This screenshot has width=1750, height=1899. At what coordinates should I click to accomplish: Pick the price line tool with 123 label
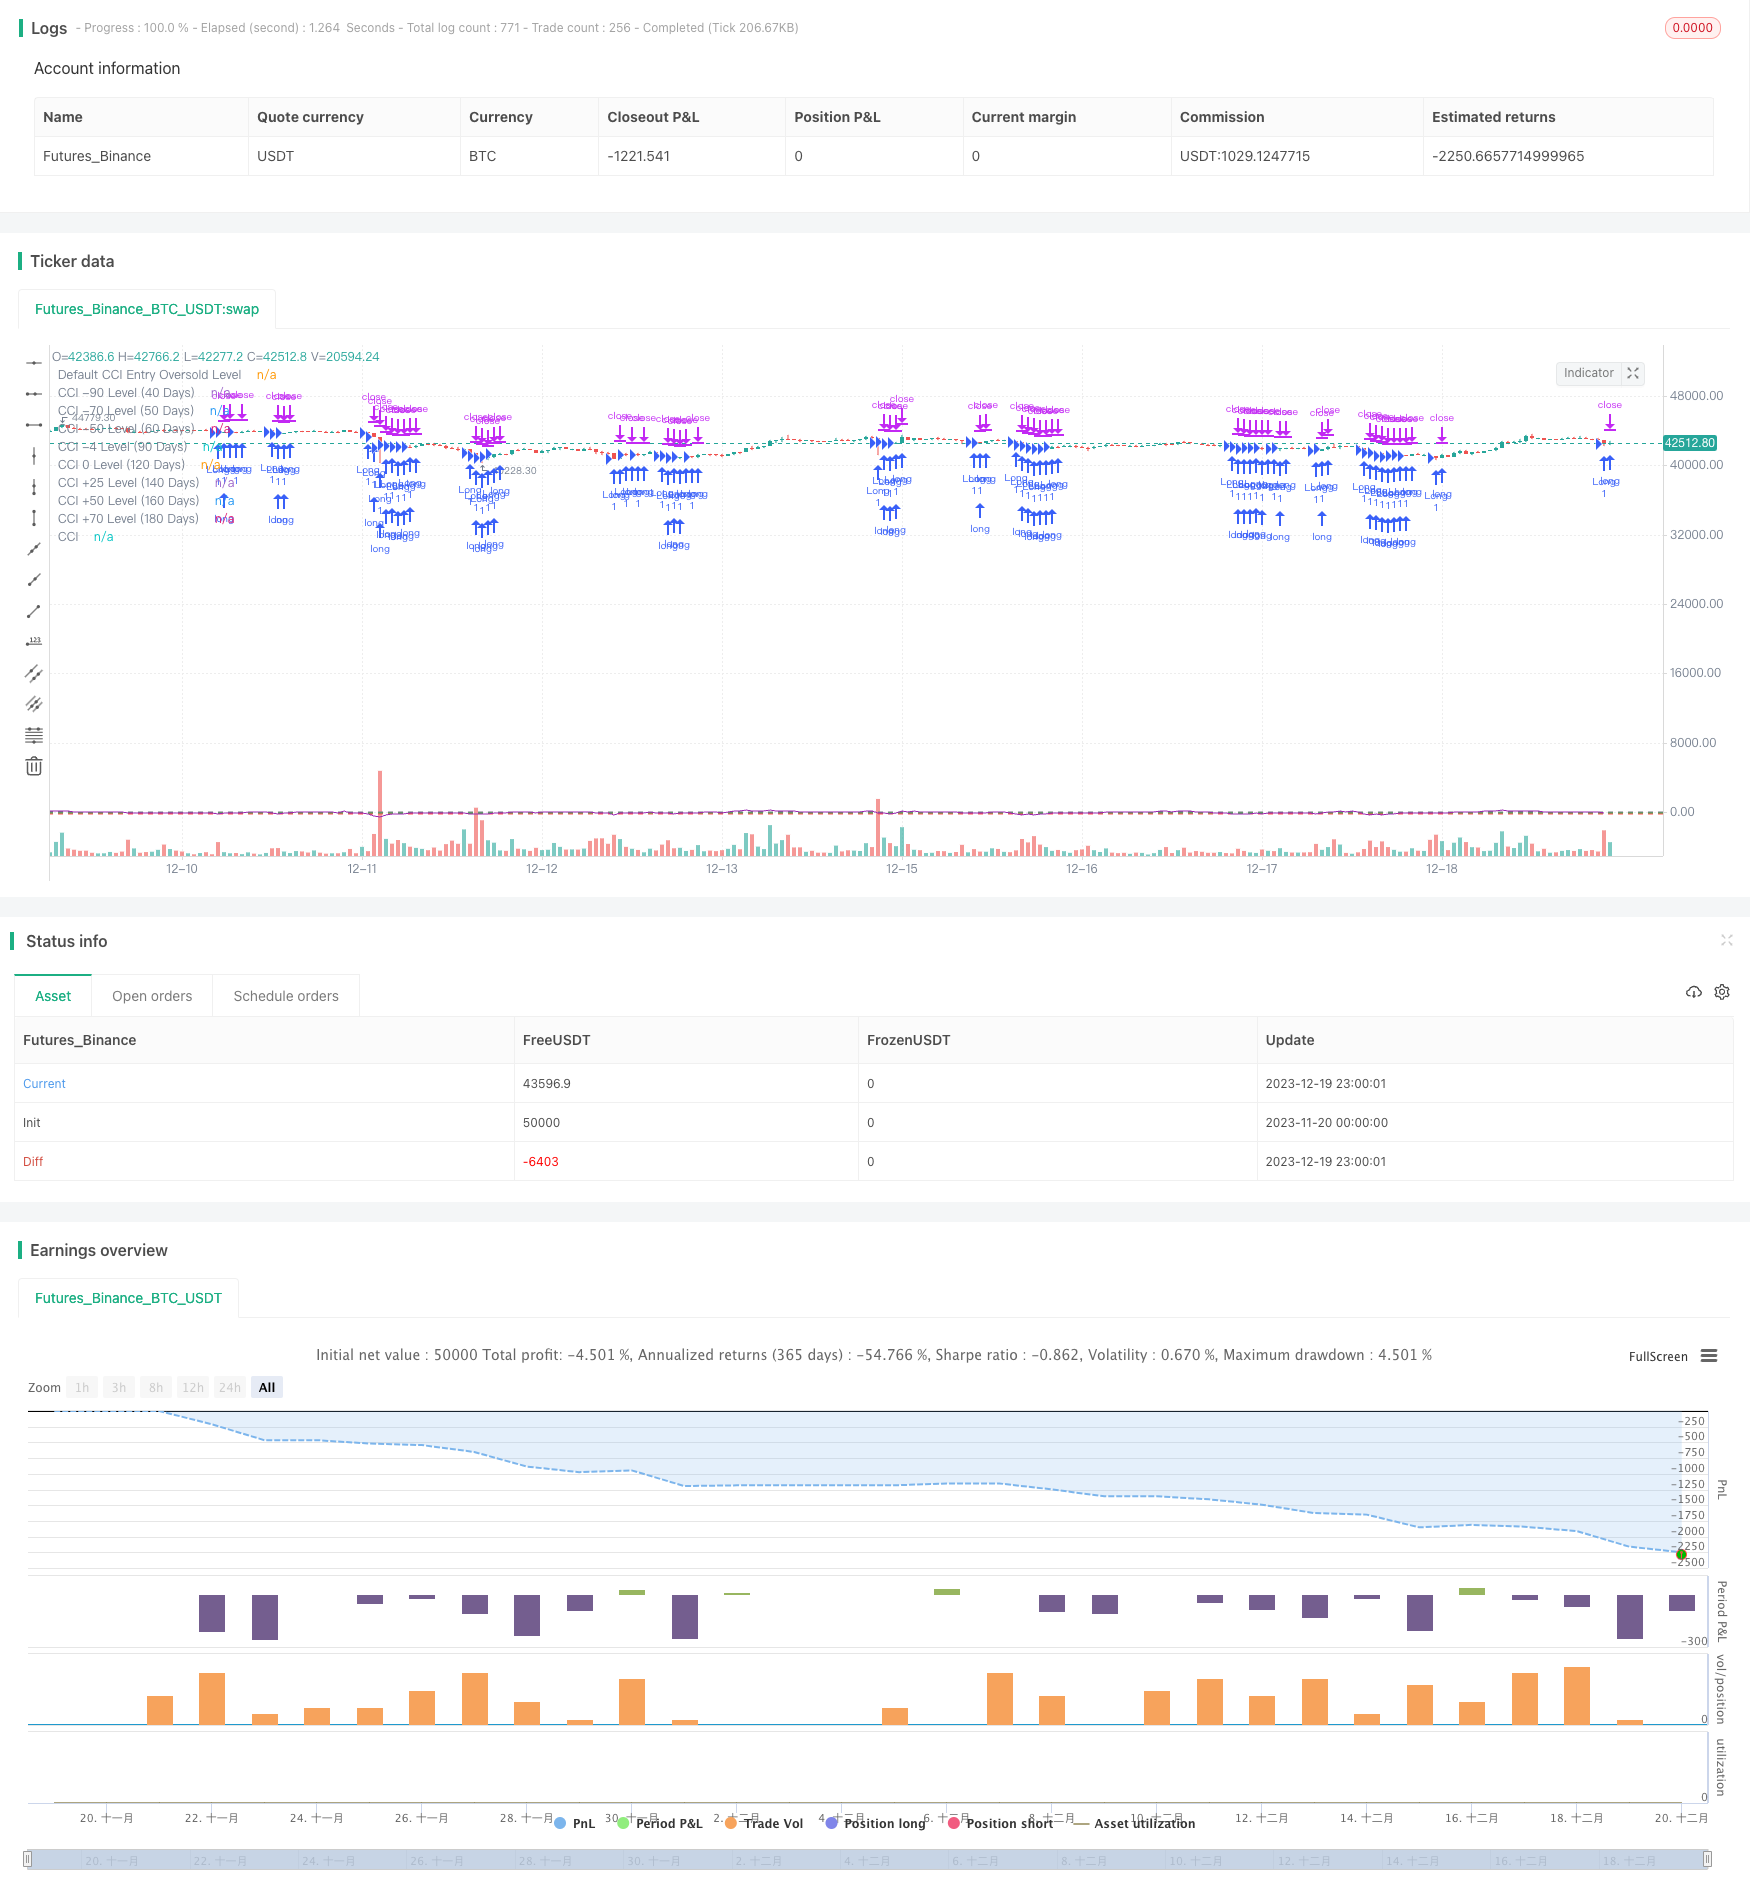point(34,642)
